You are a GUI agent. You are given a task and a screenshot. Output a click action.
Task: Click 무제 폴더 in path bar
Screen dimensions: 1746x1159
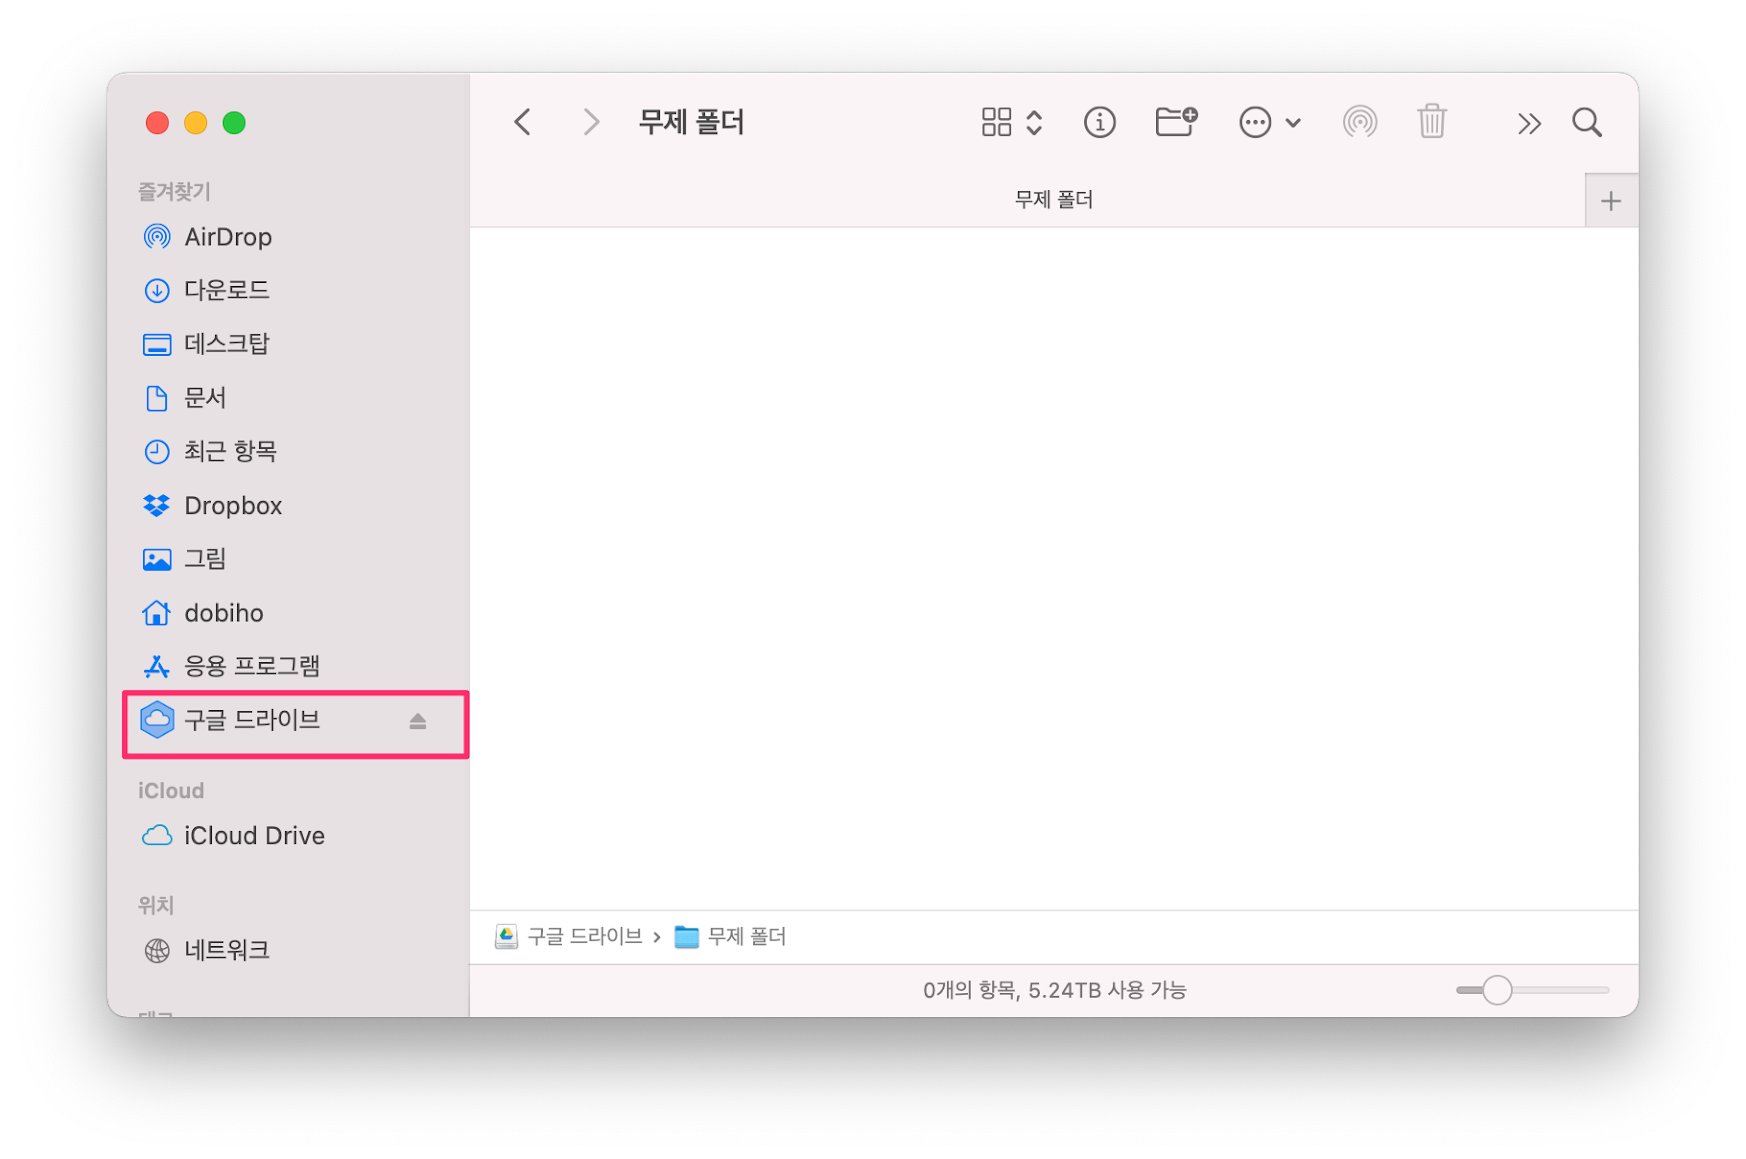tap(731, 937)
